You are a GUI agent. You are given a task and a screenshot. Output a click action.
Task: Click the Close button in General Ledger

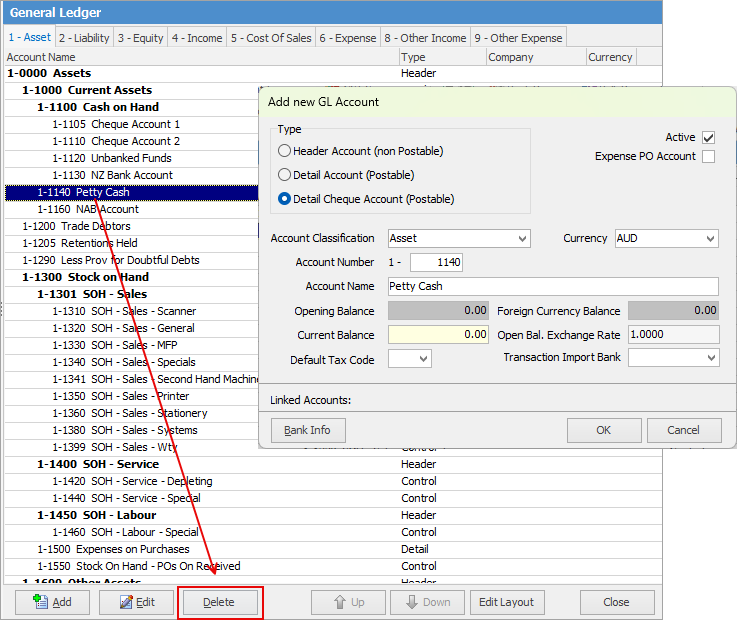click(617, 602)
